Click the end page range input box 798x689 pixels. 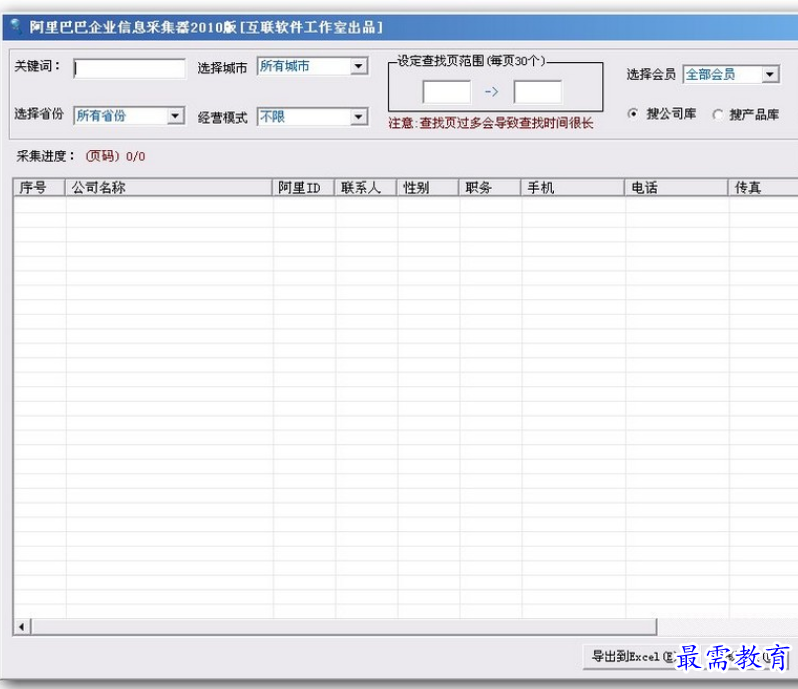(x=538, y=92)
